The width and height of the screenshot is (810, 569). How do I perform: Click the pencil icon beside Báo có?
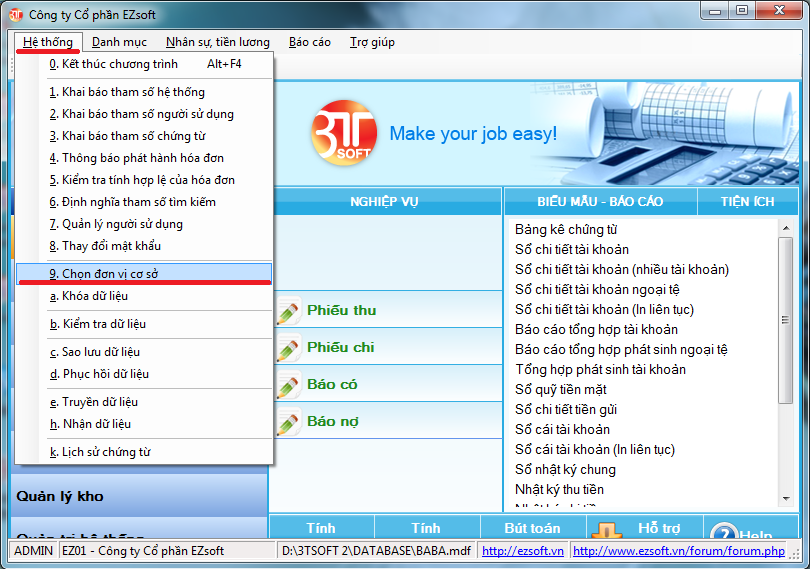[x=288, y=385]
